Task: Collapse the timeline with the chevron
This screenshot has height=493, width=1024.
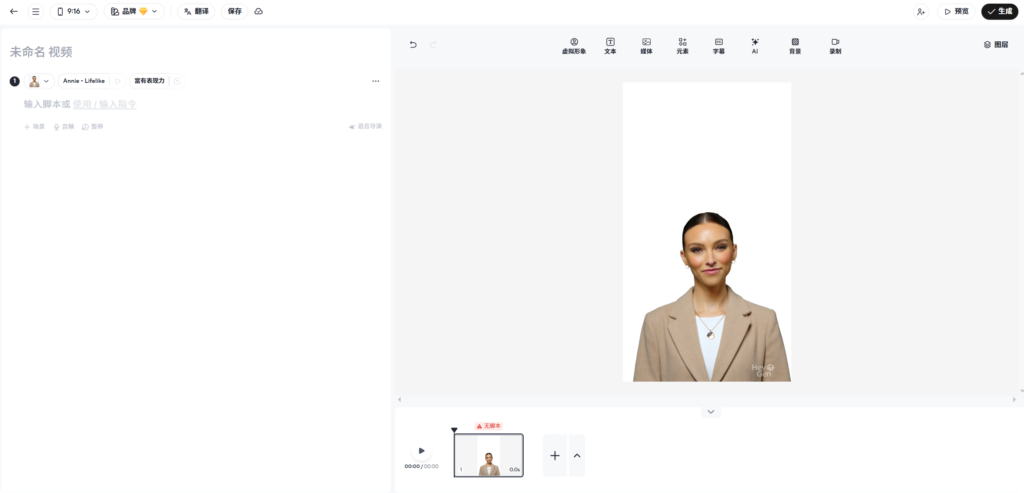Action: (x=711, y=412)
